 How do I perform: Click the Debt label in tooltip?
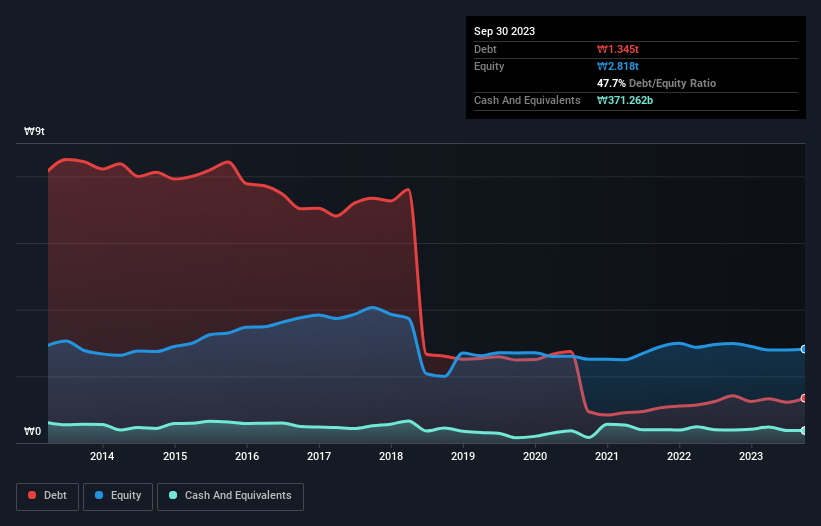point(485,49)
